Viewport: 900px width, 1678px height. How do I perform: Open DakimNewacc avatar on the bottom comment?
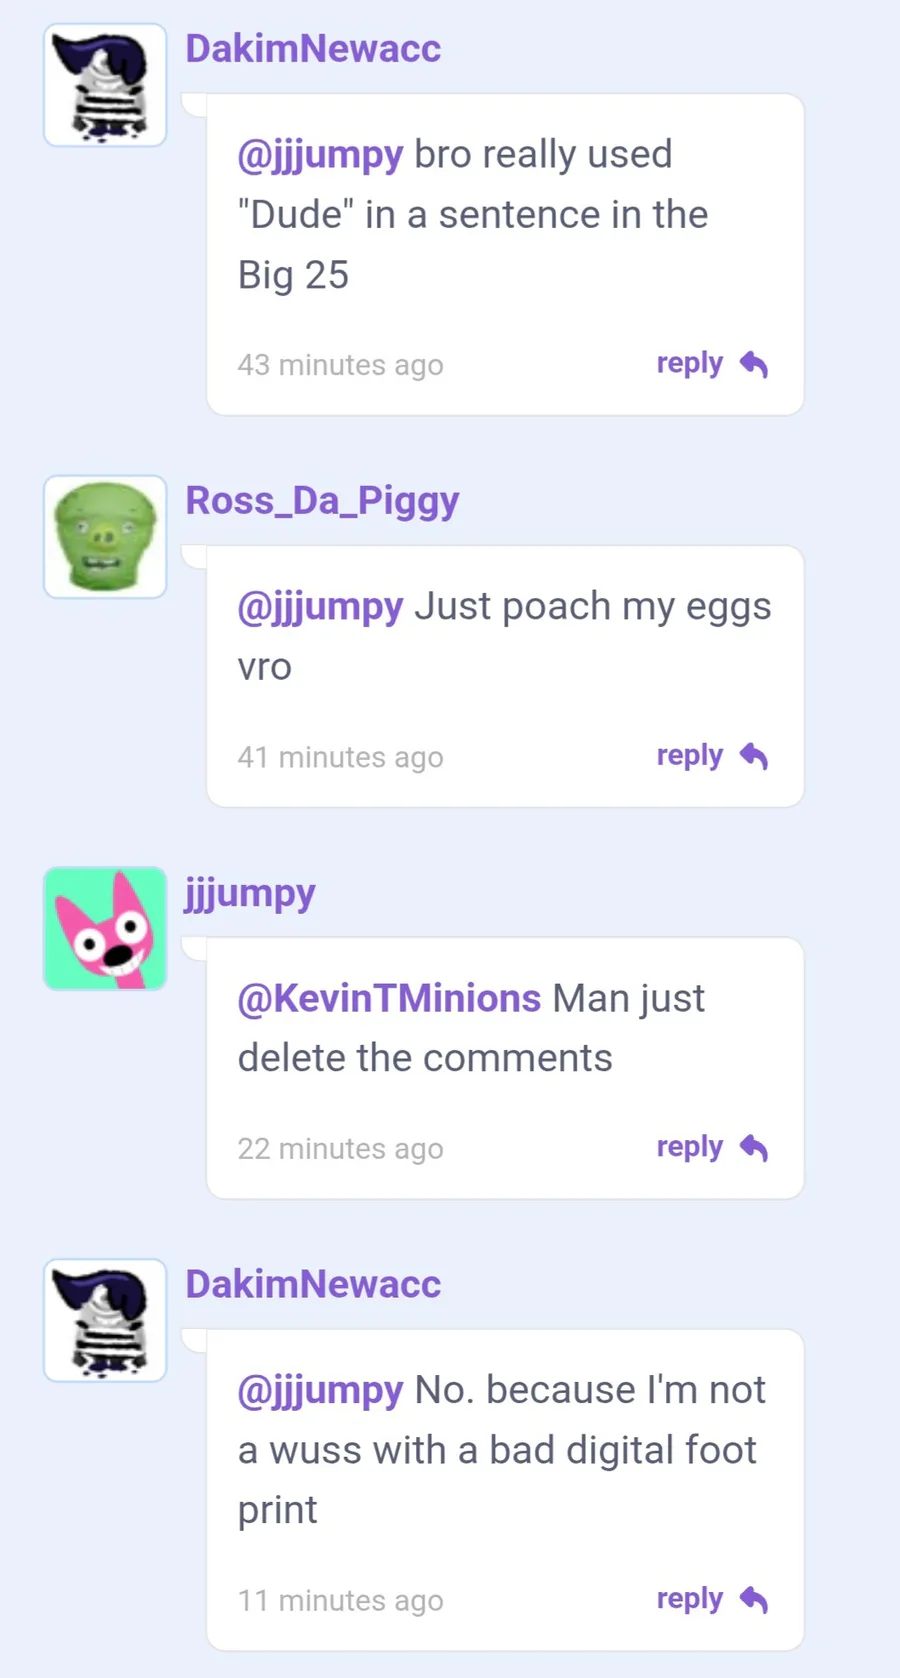pos(105,1320)
